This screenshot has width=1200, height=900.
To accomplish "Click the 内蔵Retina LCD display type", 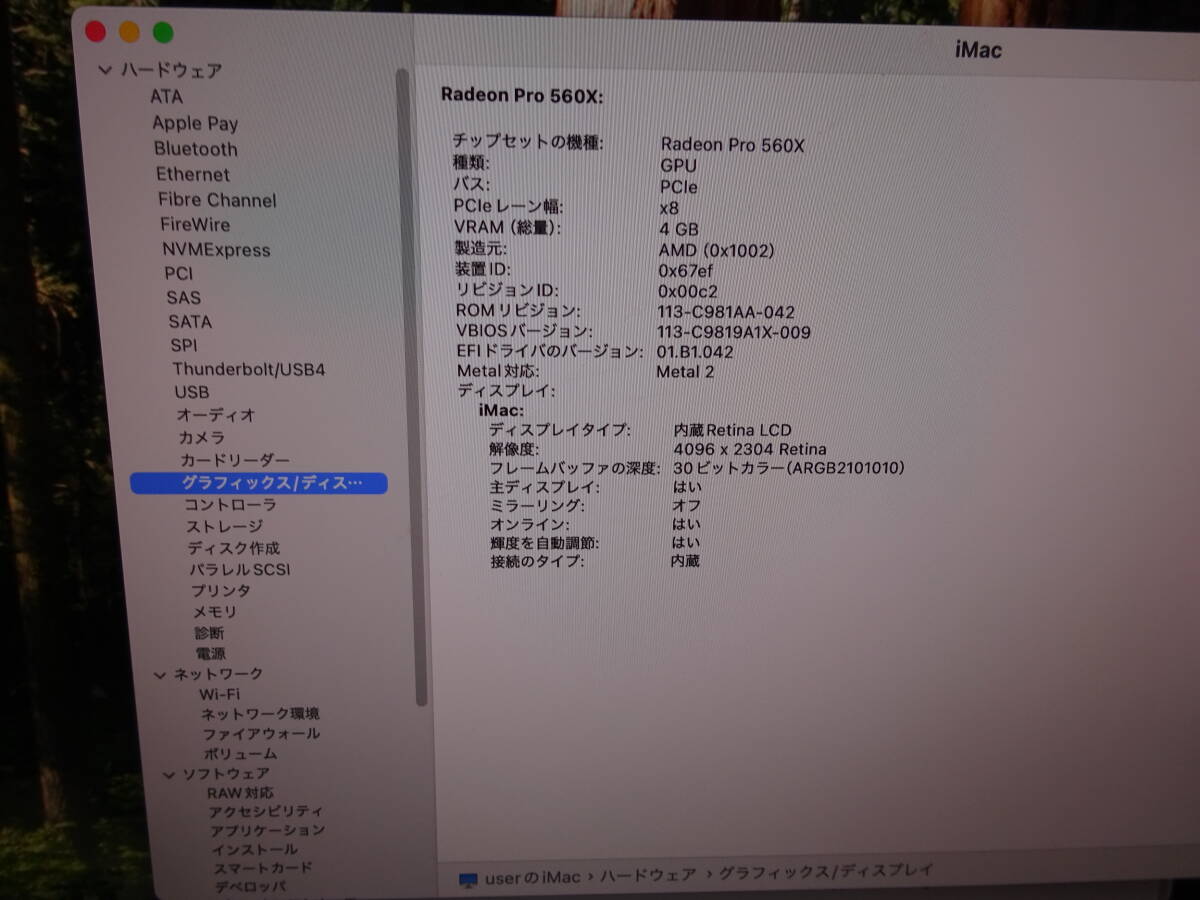I will coord(733,430).
